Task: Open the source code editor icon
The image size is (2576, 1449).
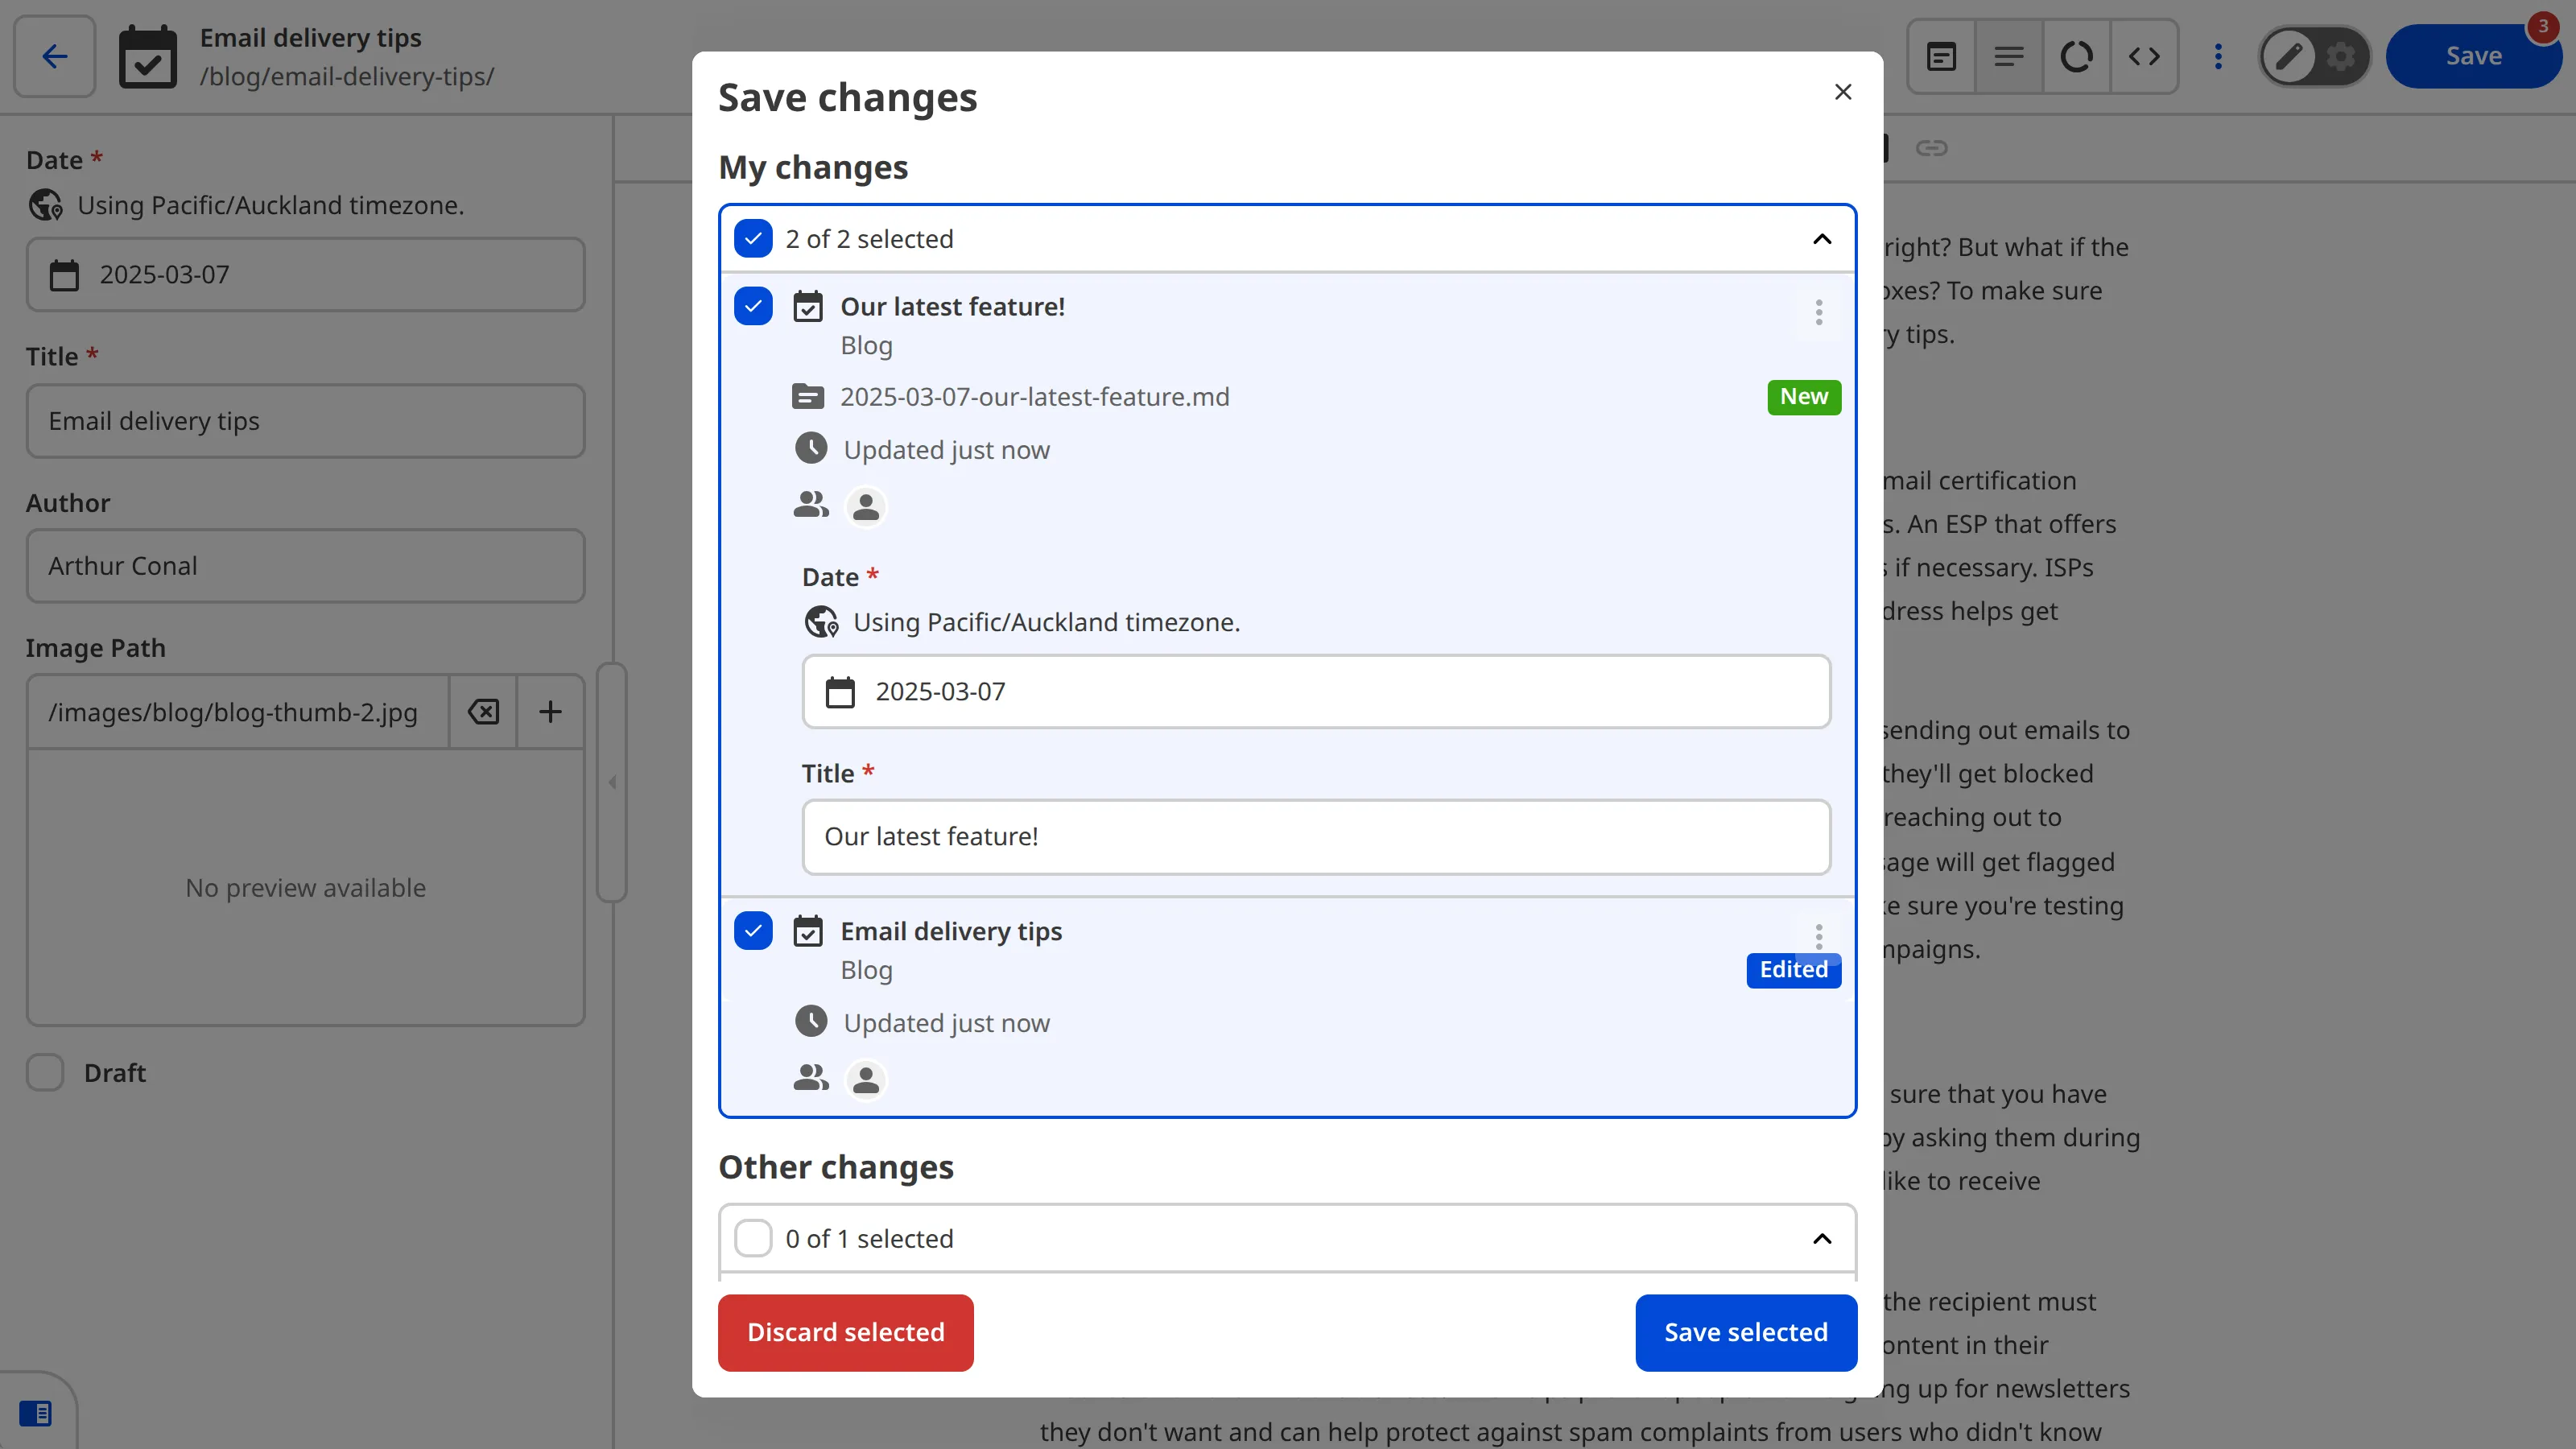Action: pos(2144,56)
